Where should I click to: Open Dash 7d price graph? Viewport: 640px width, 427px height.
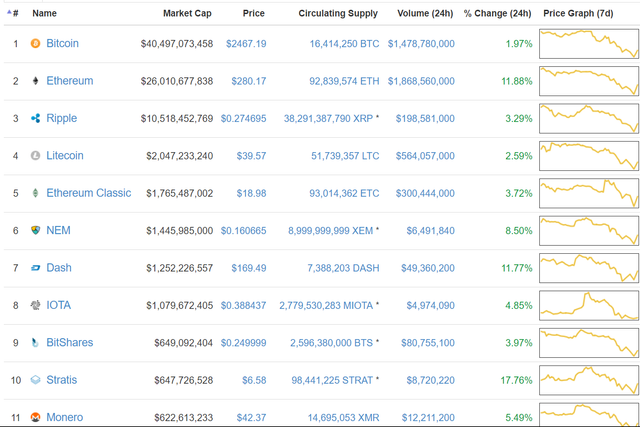click(589, 268)
